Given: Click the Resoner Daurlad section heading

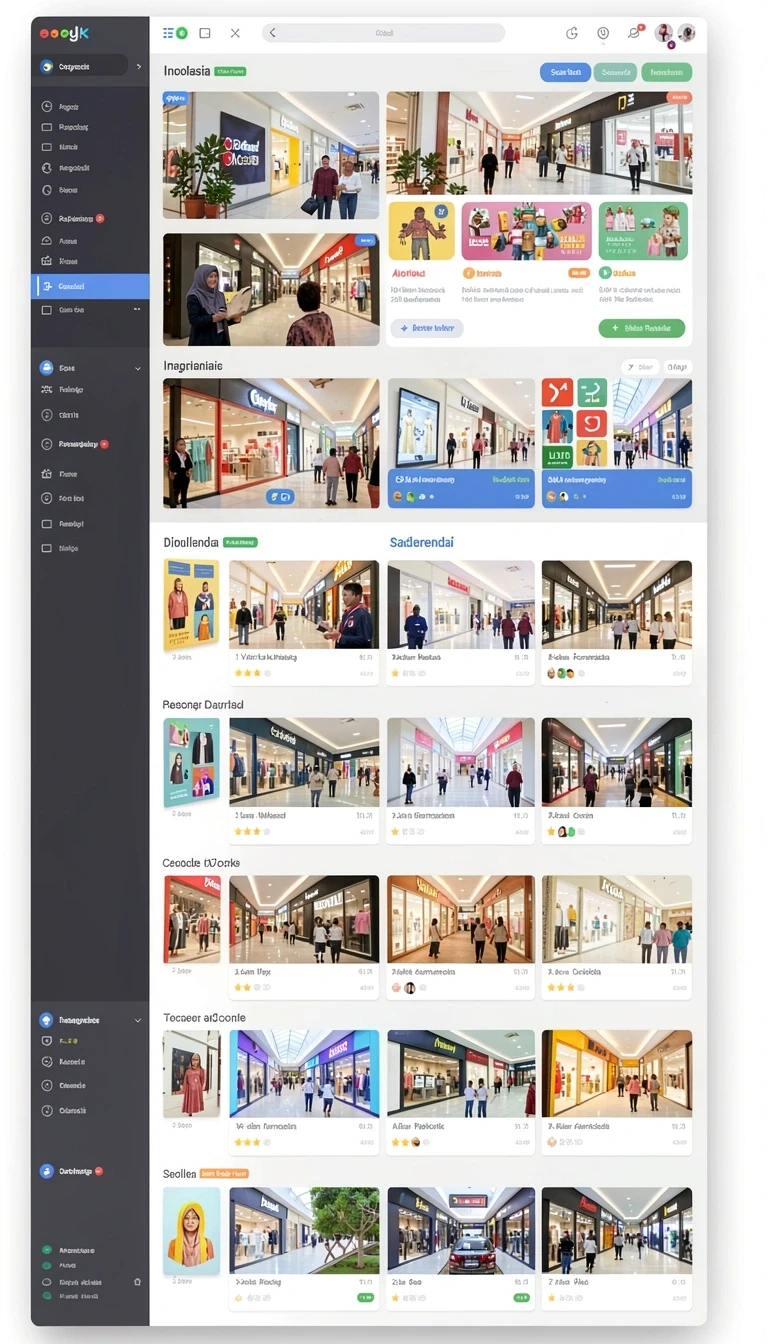Looking at the screenshot, I should click(x=203, y=705).
